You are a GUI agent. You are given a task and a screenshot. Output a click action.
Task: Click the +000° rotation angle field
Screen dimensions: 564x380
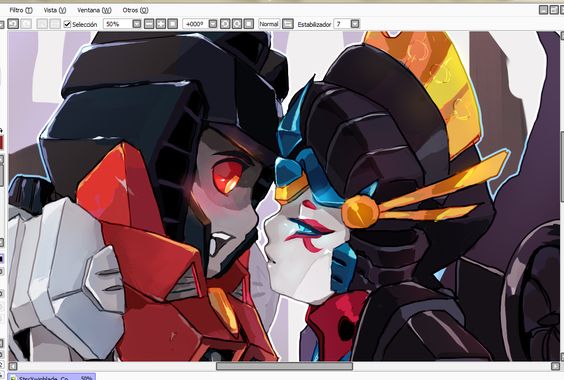(195, 24)
